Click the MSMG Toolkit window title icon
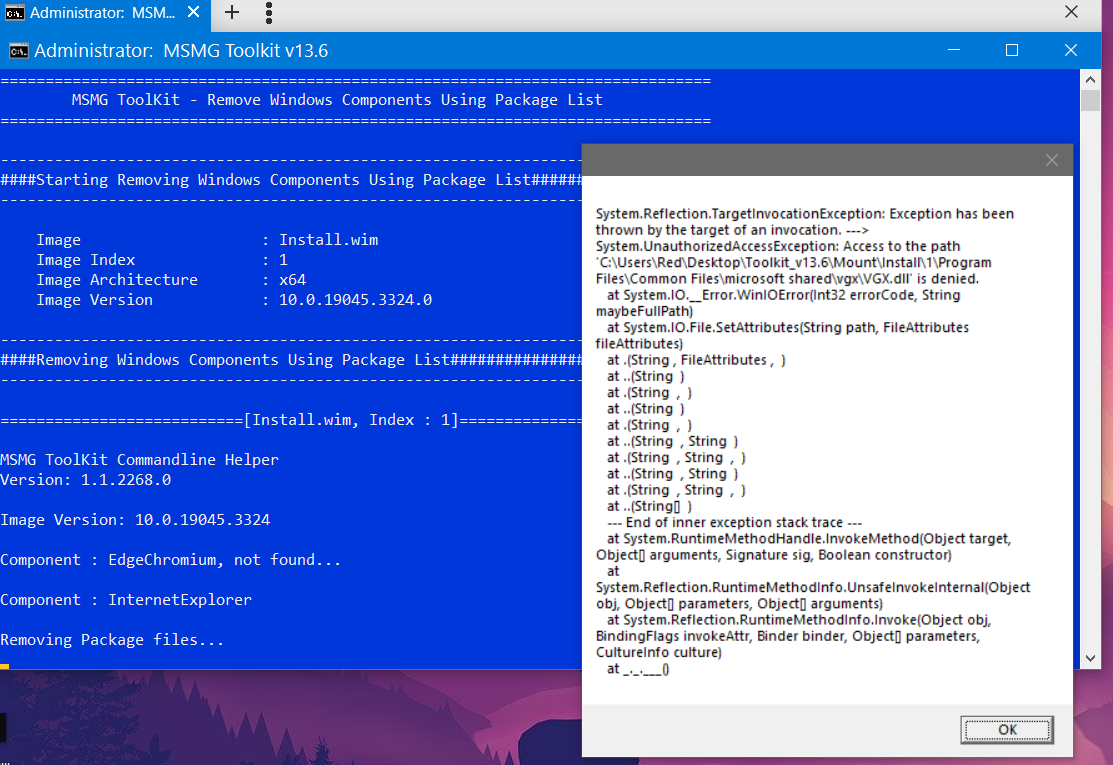This screenshot has width=1113, height=765. click(18, 51)
